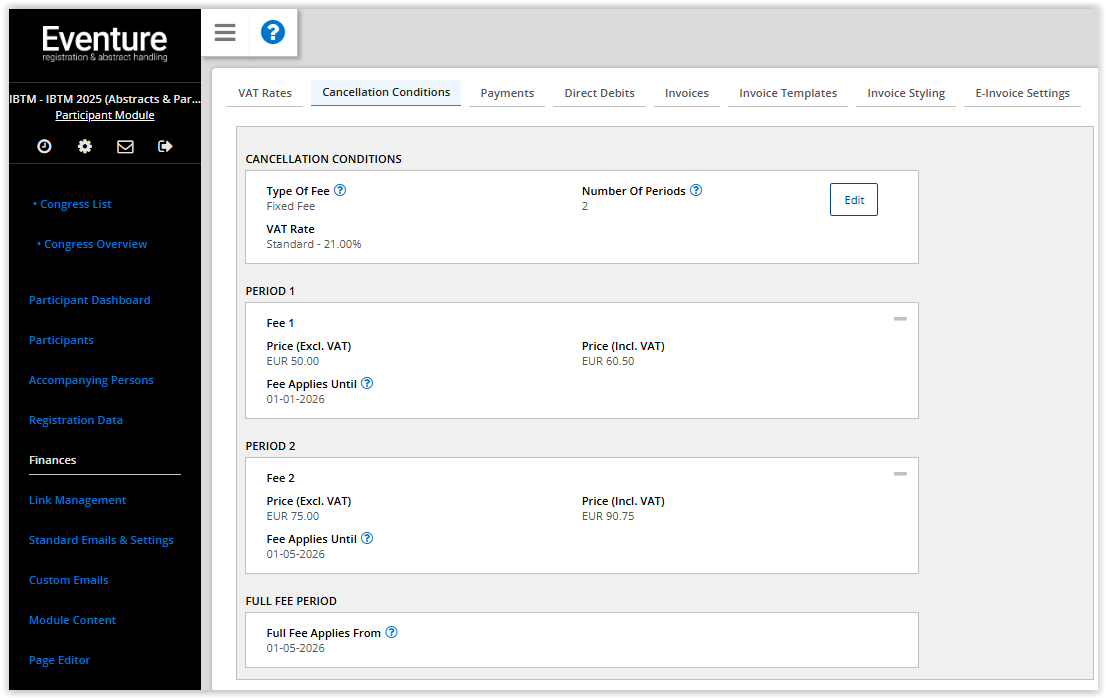Click the Eventure logo
The image size is (1106, 698).
pyautogui.click(x=105, y=44)
